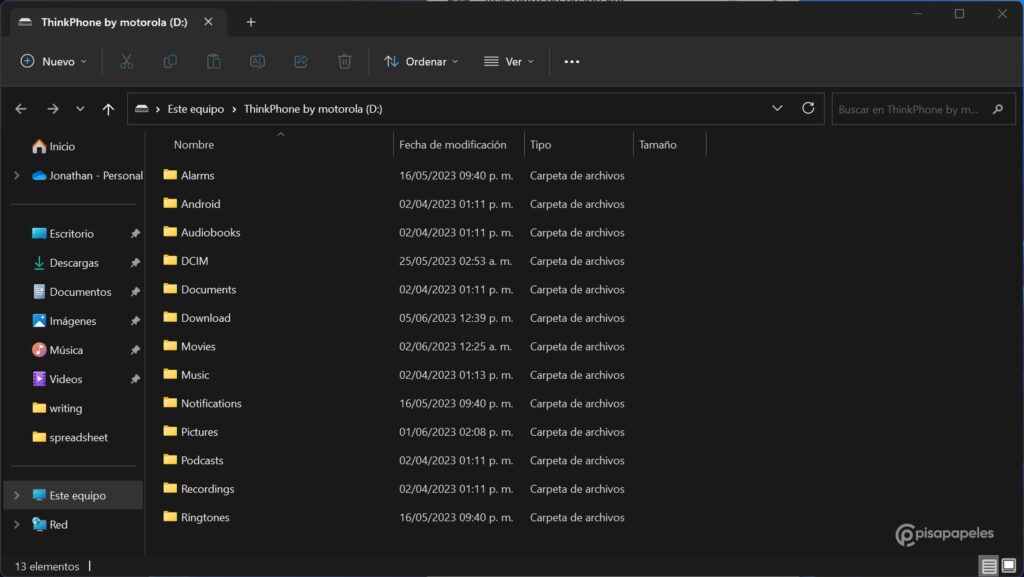Viewport: 1024px width, 577px height.
Task: Switch to large thumbnails view icon
Action: [1008, 566]
